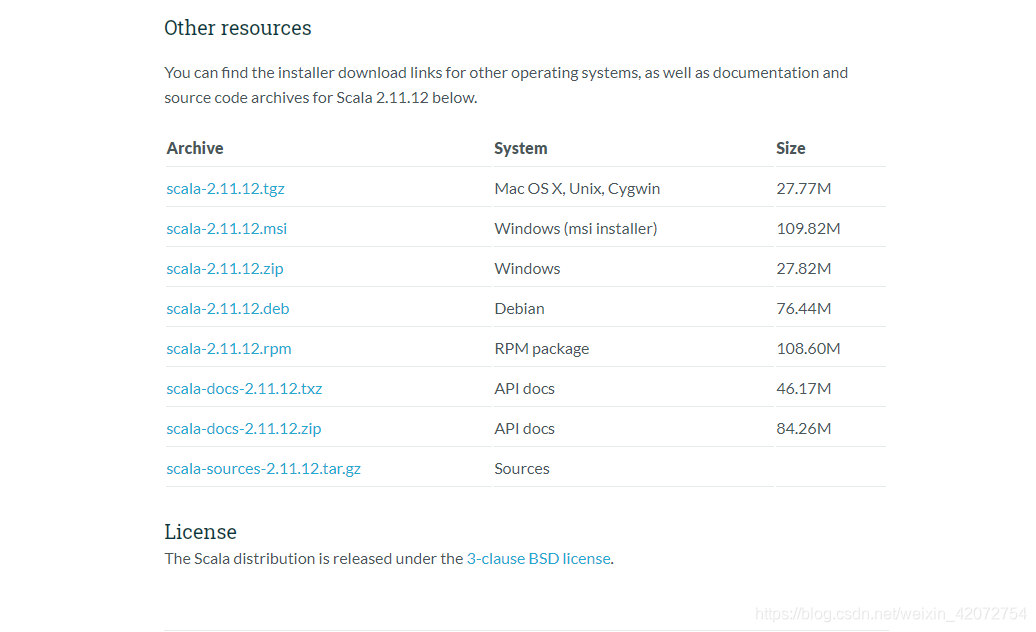Select the 108.60M size value
1036x632 pixels.
pos(808,349)
